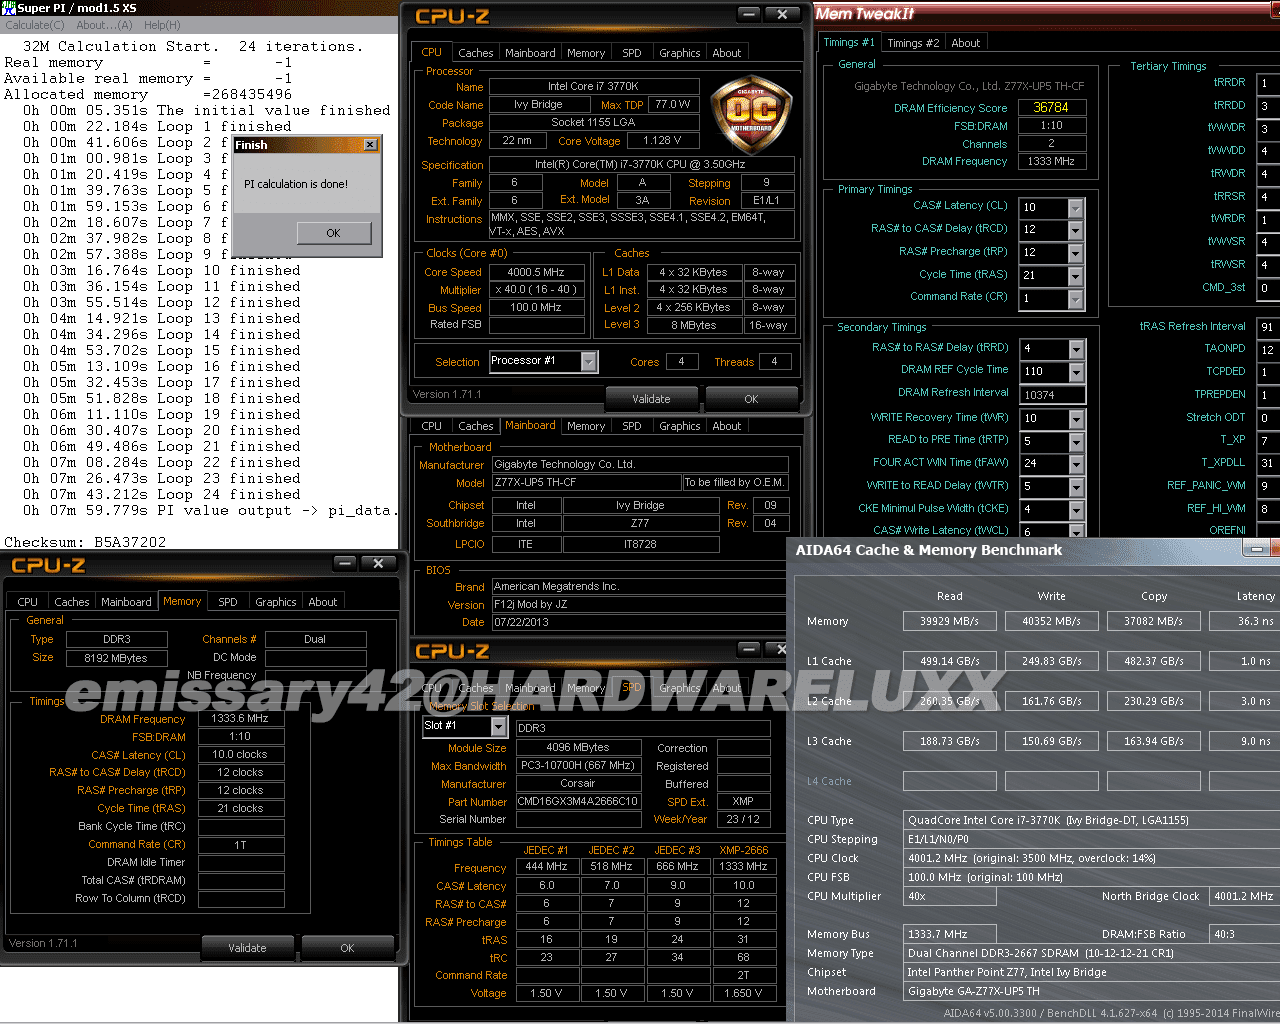Click the Checksum: B5A37202 line in Super PI

[85, 542]
